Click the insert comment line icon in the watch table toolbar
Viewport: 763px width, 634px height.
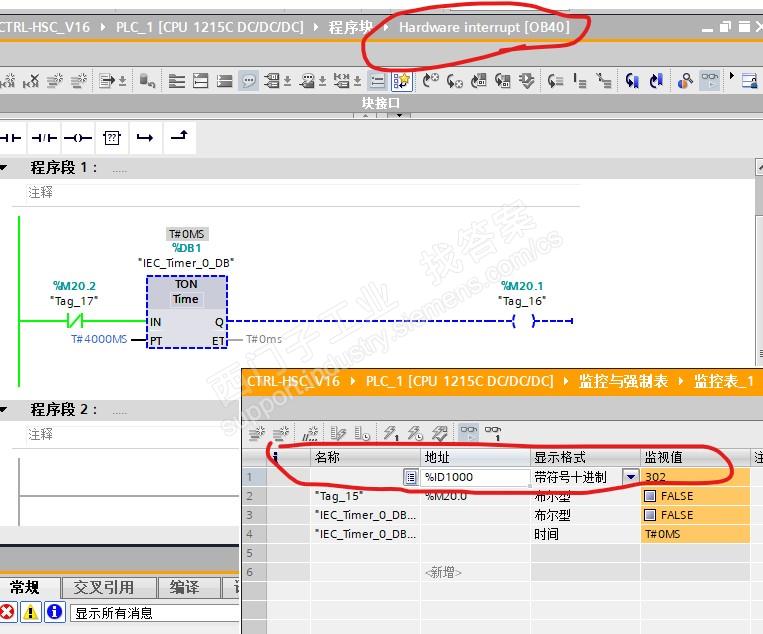pyautogui.click(x=310, y=433)
